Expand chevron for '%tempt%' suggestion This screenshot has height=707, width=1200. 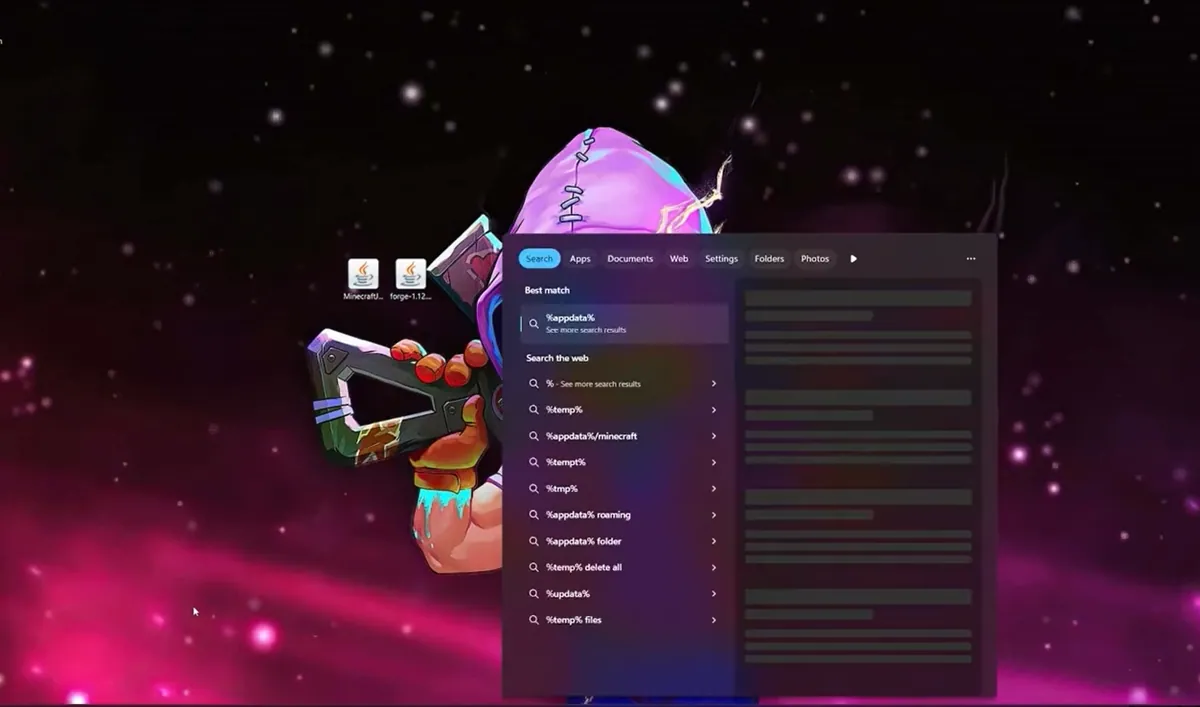pyautogui.click(x=714, y=463)
